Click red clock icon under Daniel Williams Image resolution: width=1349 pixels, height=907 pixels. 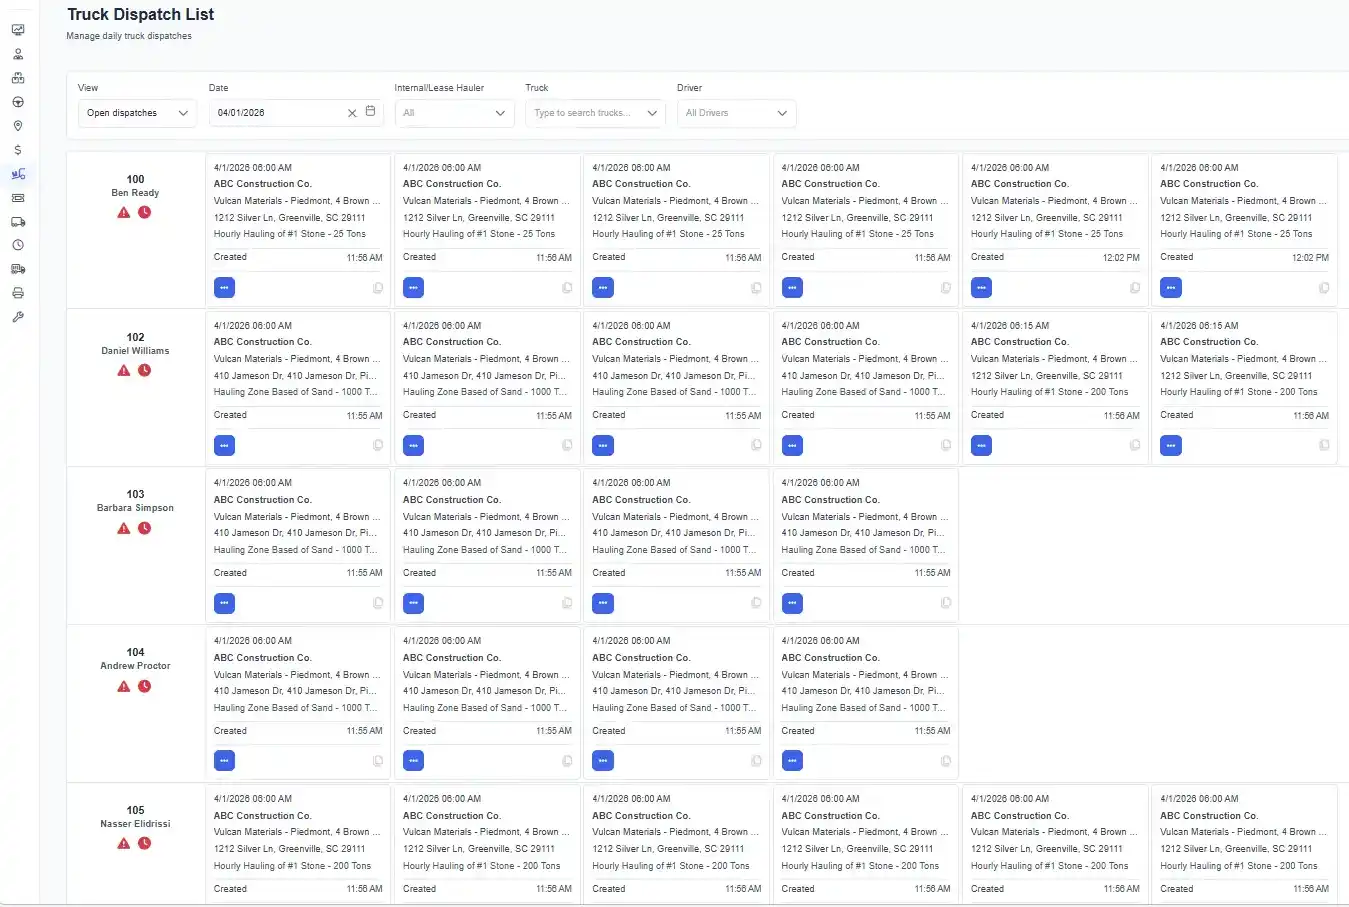click(x=145, y=370)
